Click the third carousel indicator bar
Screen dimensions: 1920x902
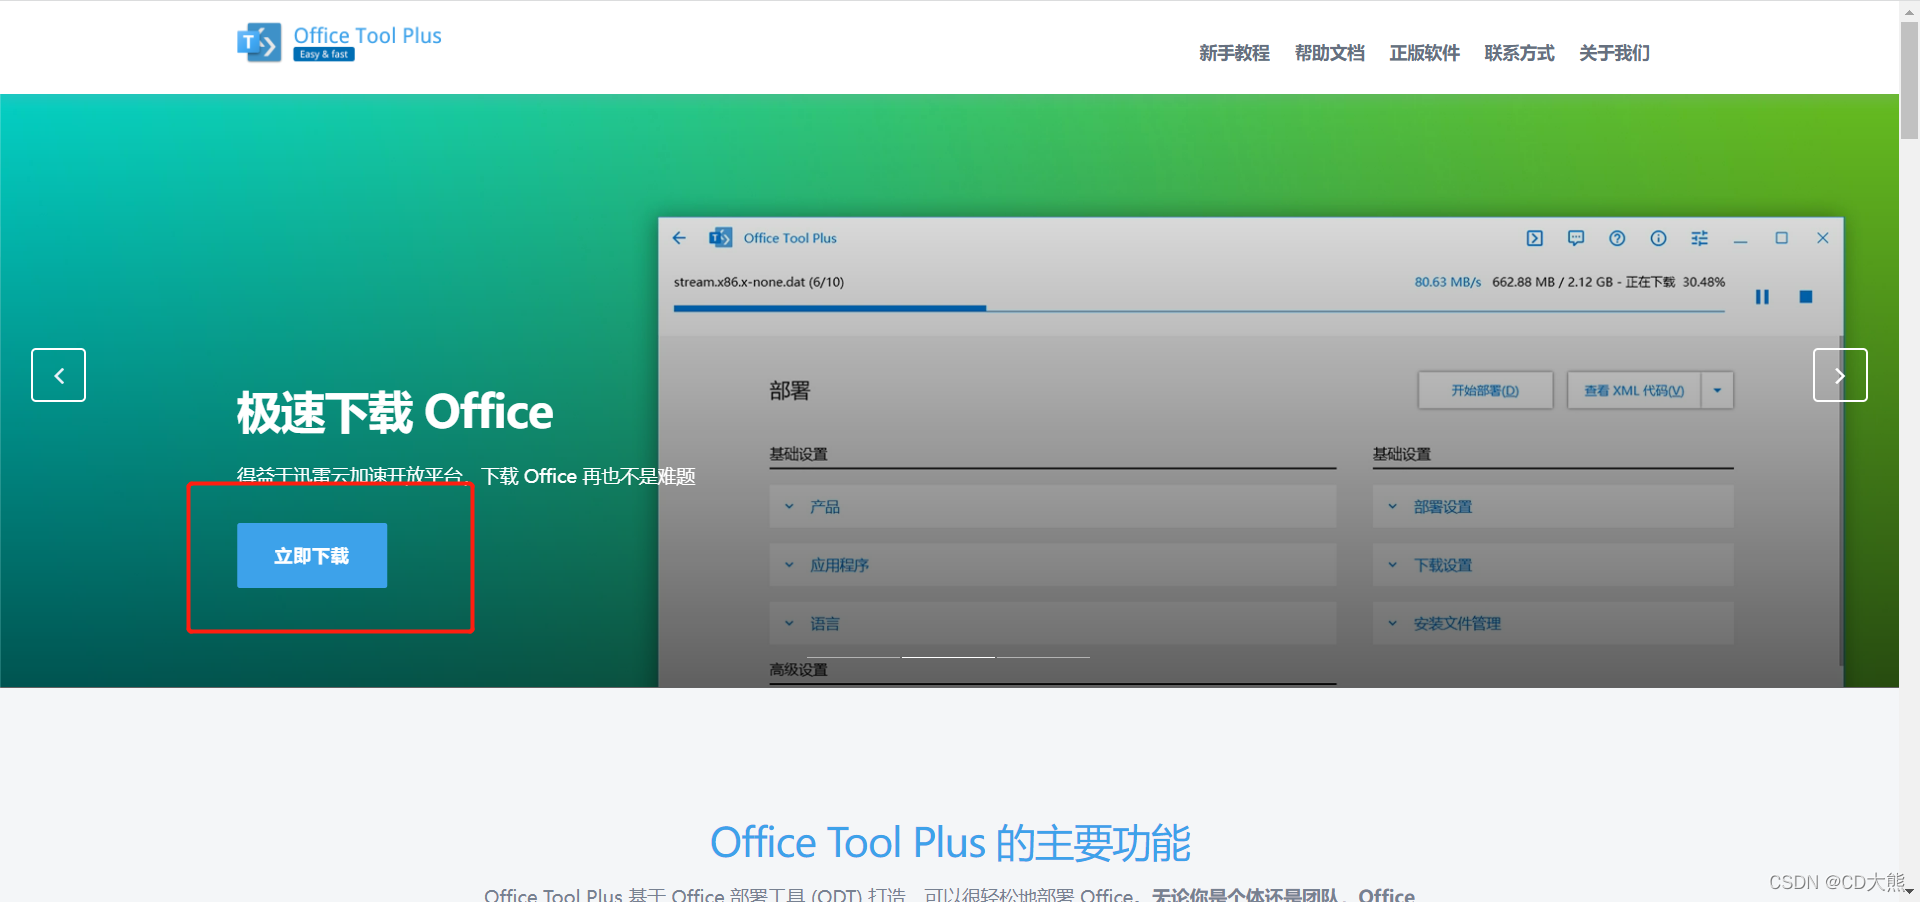pos(1043,657)
